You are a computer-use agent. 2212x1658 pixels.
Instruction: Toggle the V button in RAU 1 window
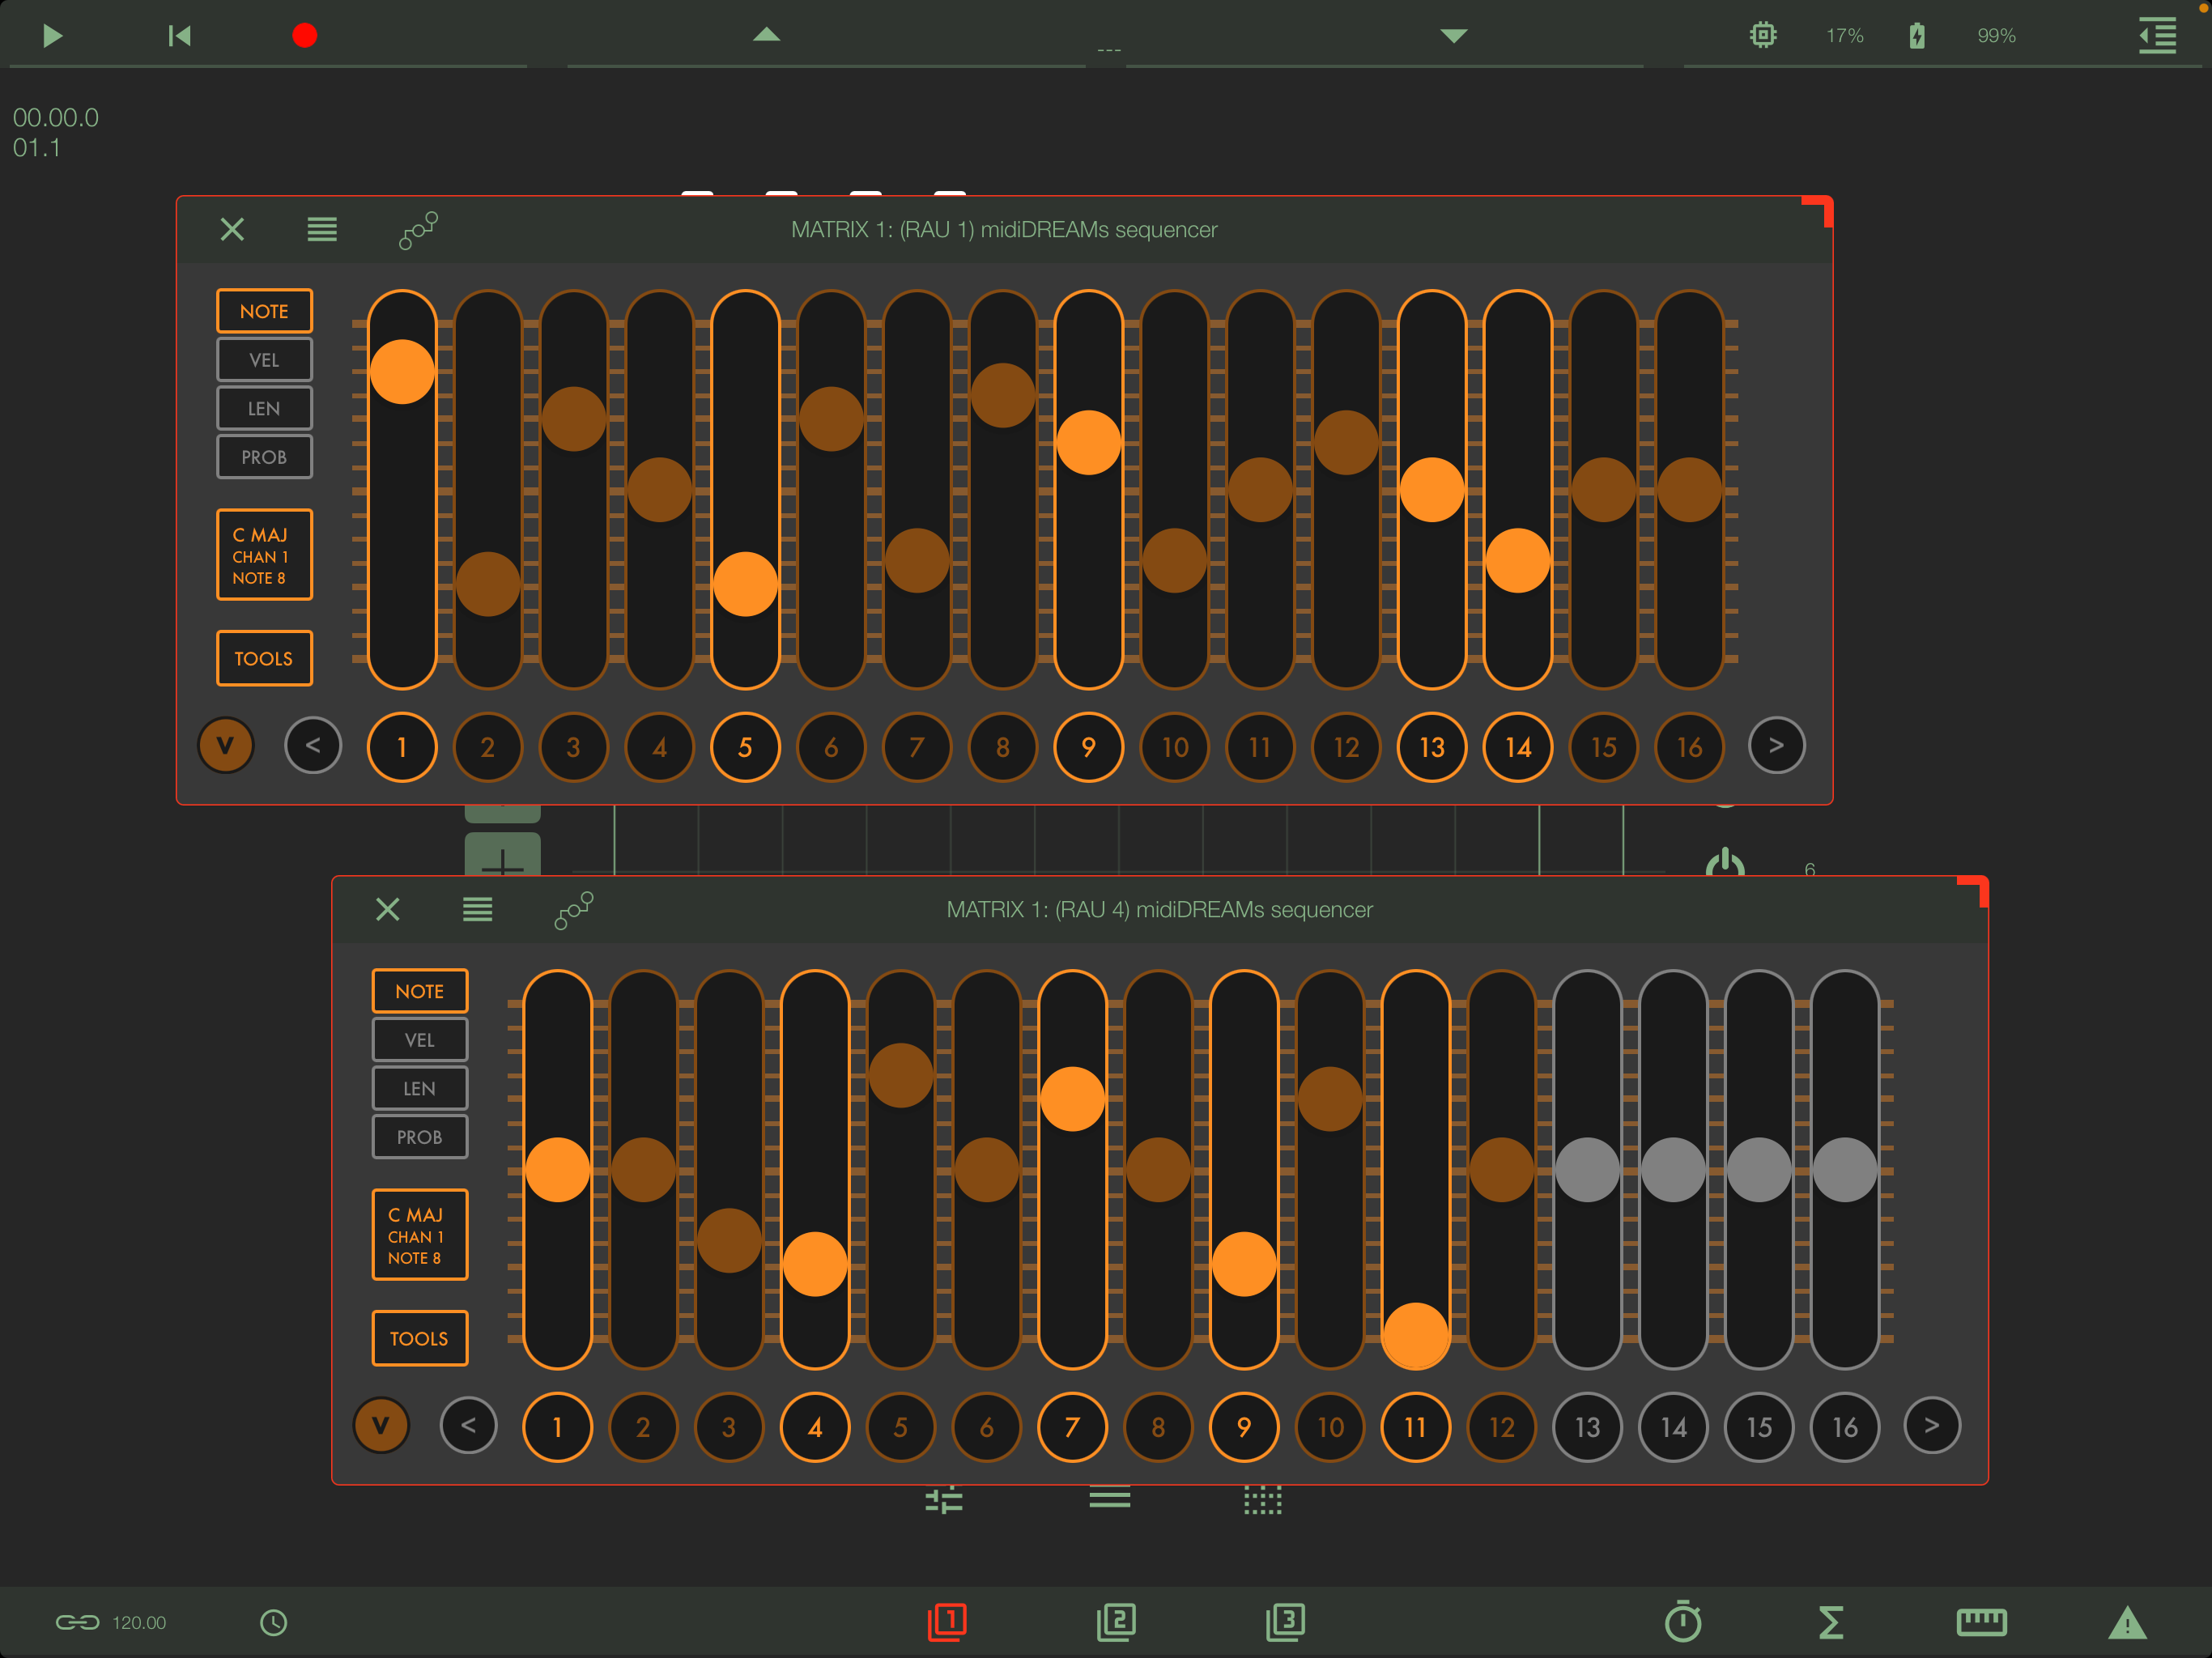point(226,746)
